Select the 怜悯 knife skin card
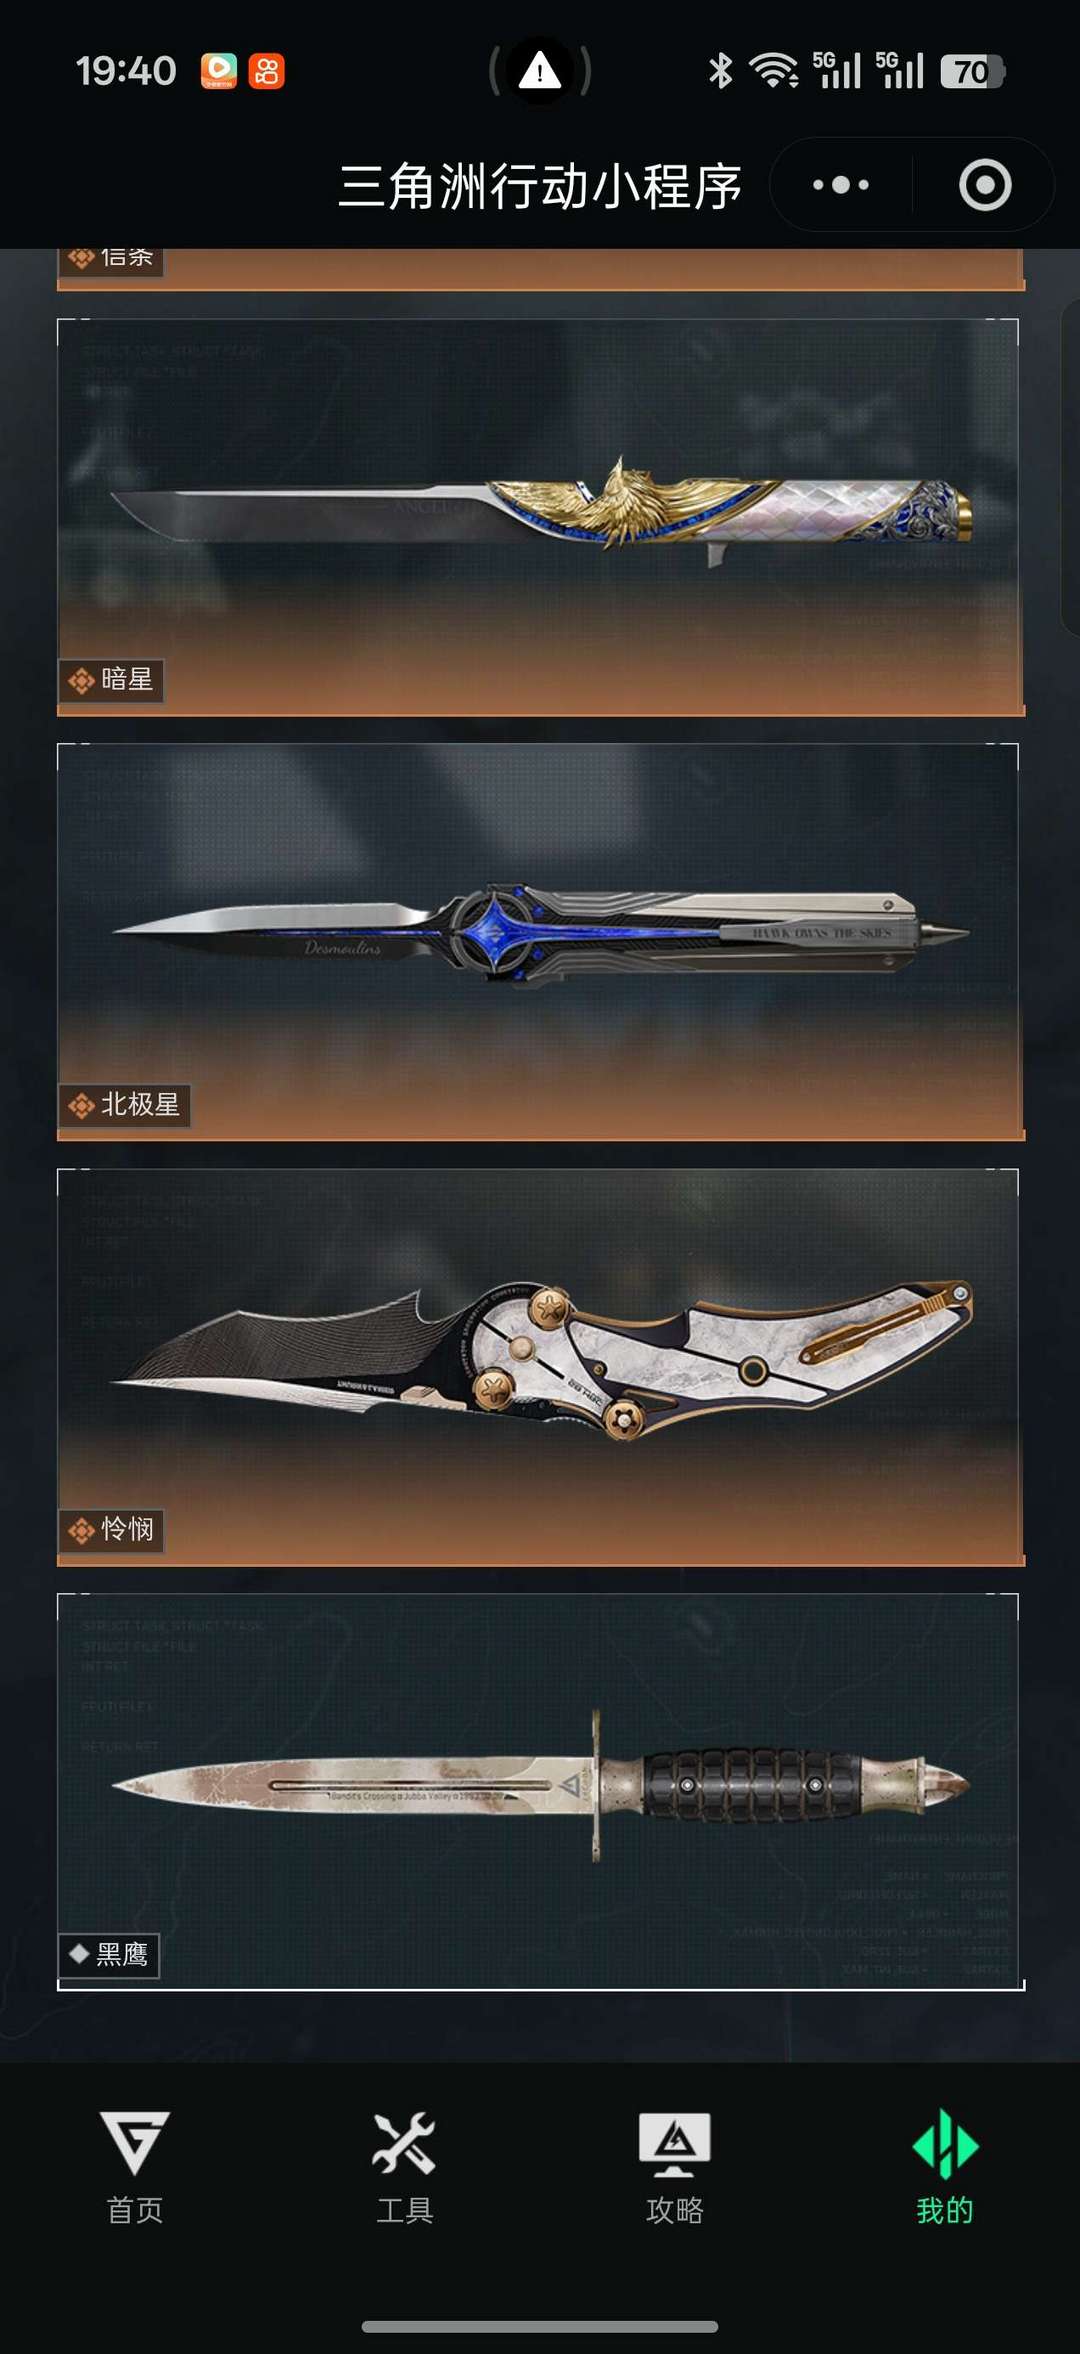1080x2354 pixels. [540, 1367]
